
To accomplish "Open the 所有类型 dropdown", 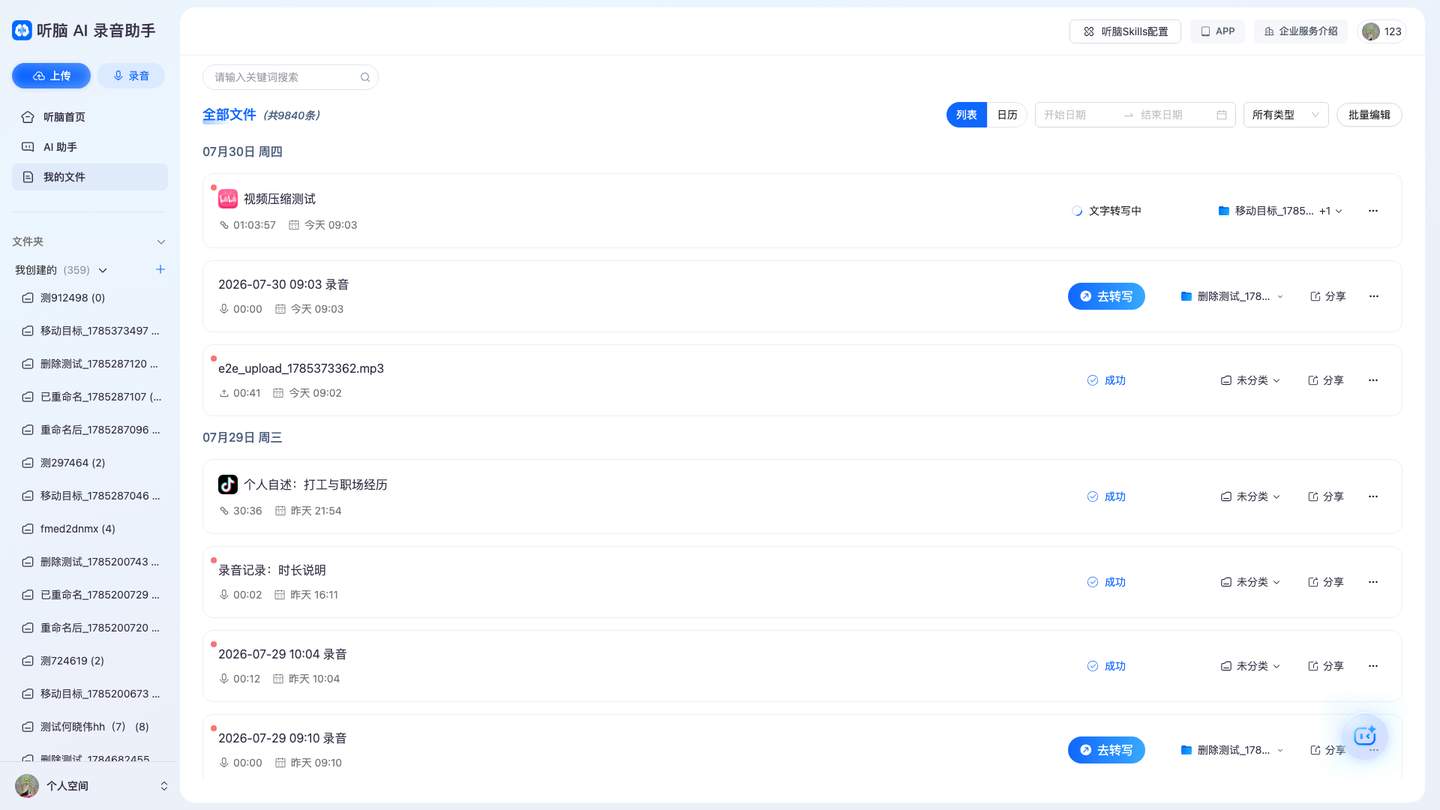I will 1286,115.
